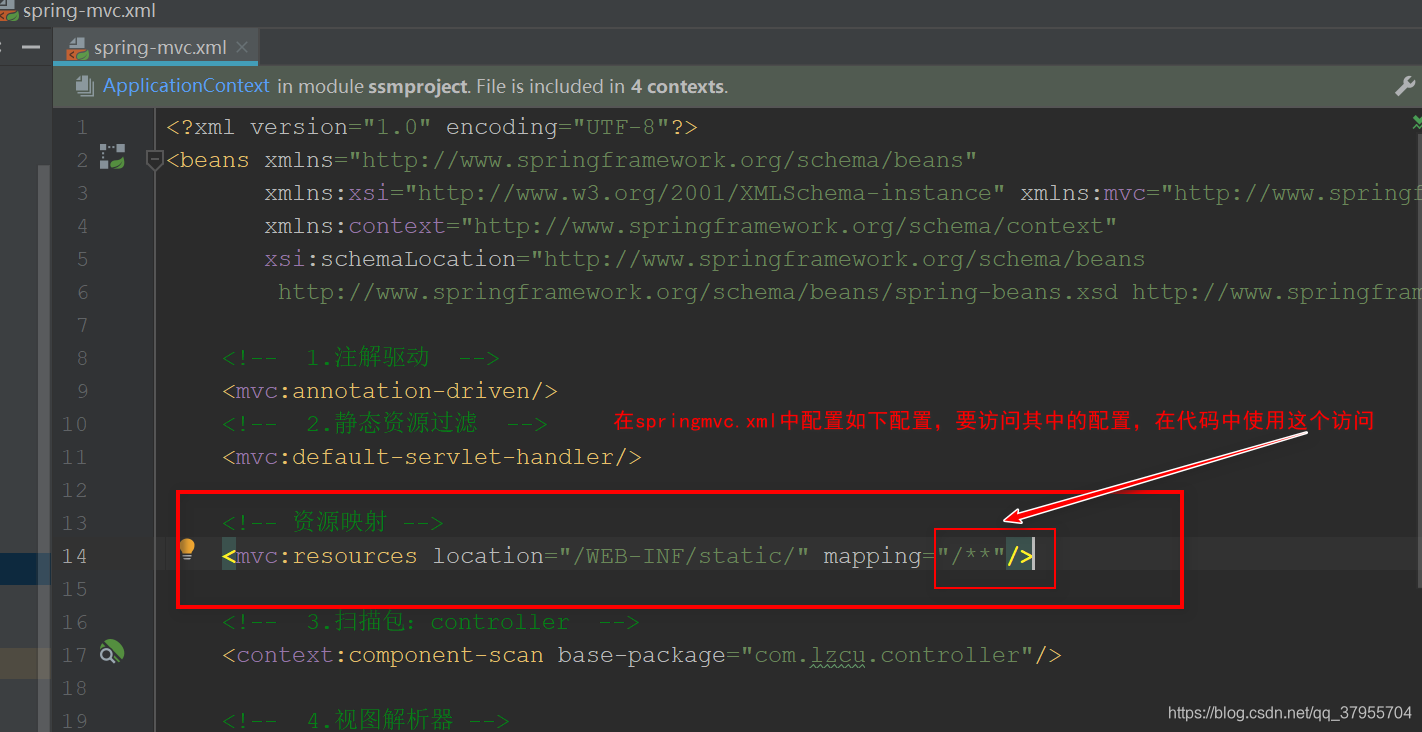Click the 扫描包 controller comment on line 16
Image resolution: width=1422 pixels, height=732 pixels.
(430, 622)
